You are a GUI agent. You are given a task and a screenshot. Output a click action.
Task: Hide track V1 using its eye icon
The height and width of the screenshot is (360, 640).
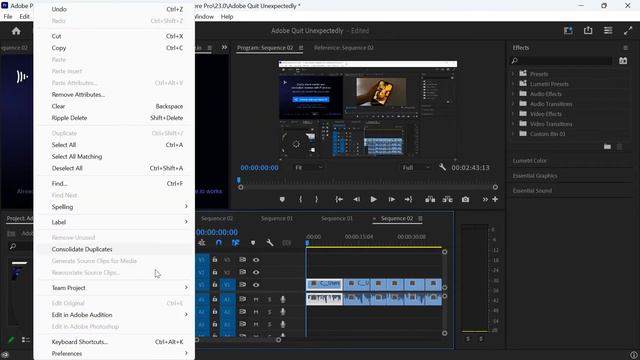(256, 285)
